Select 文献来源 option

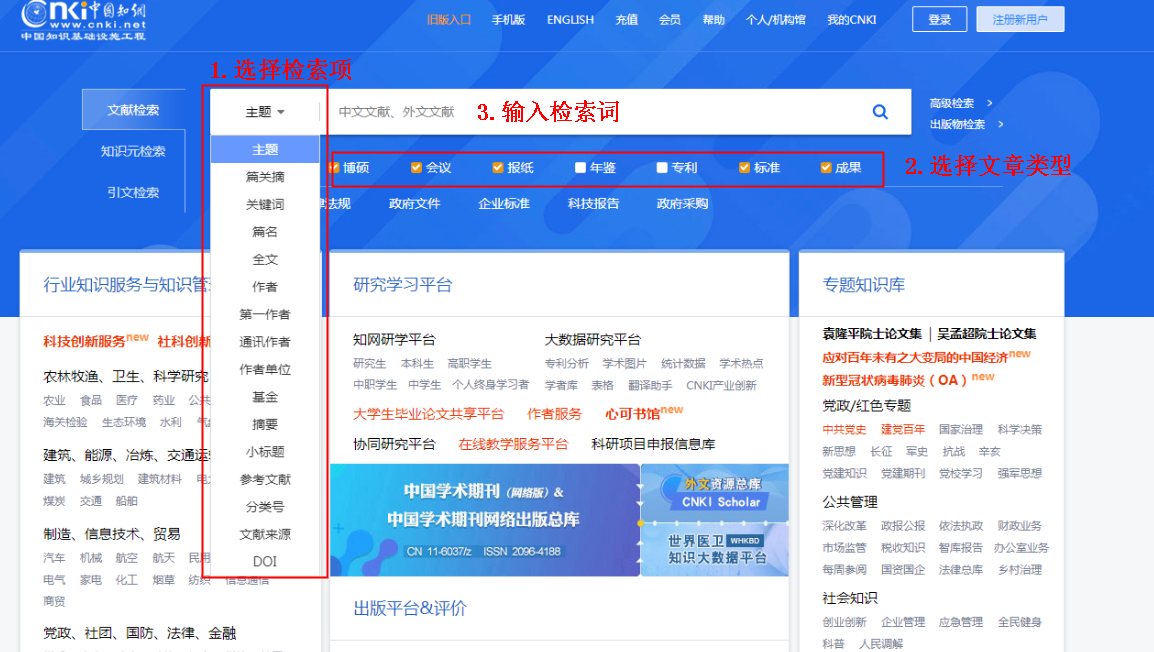(265, 534)
